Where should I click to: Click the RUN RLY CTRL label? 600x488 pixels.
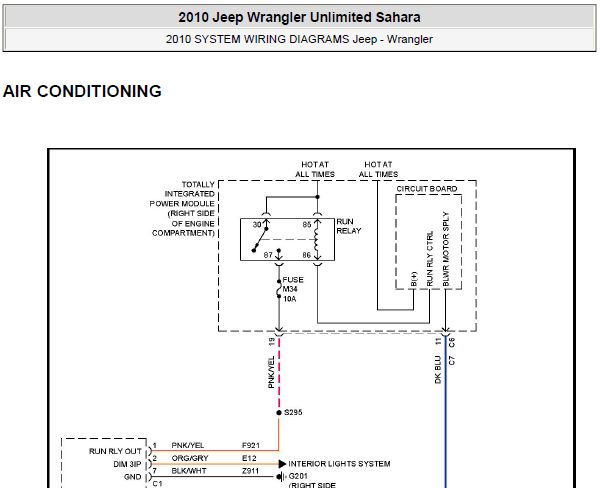[x=430, y=259]
